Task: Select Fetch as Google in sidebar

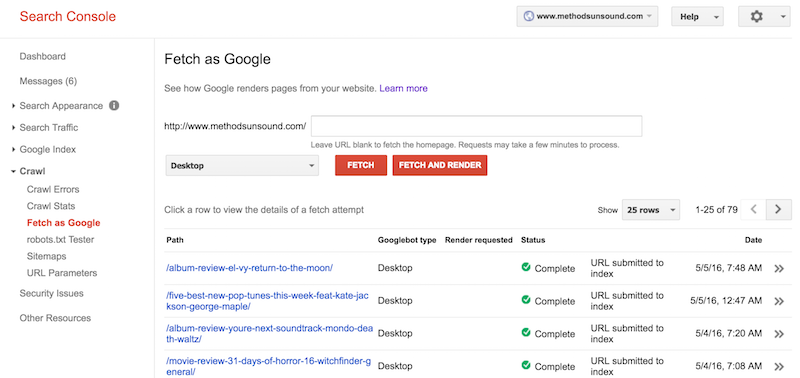Action: coord(63,223)
